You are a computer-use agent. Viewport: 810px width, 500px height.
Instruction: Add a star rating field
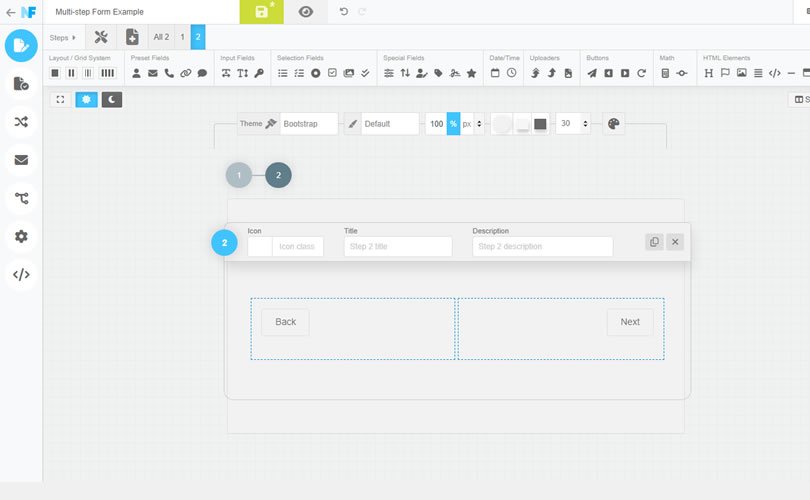coord(472,73)
